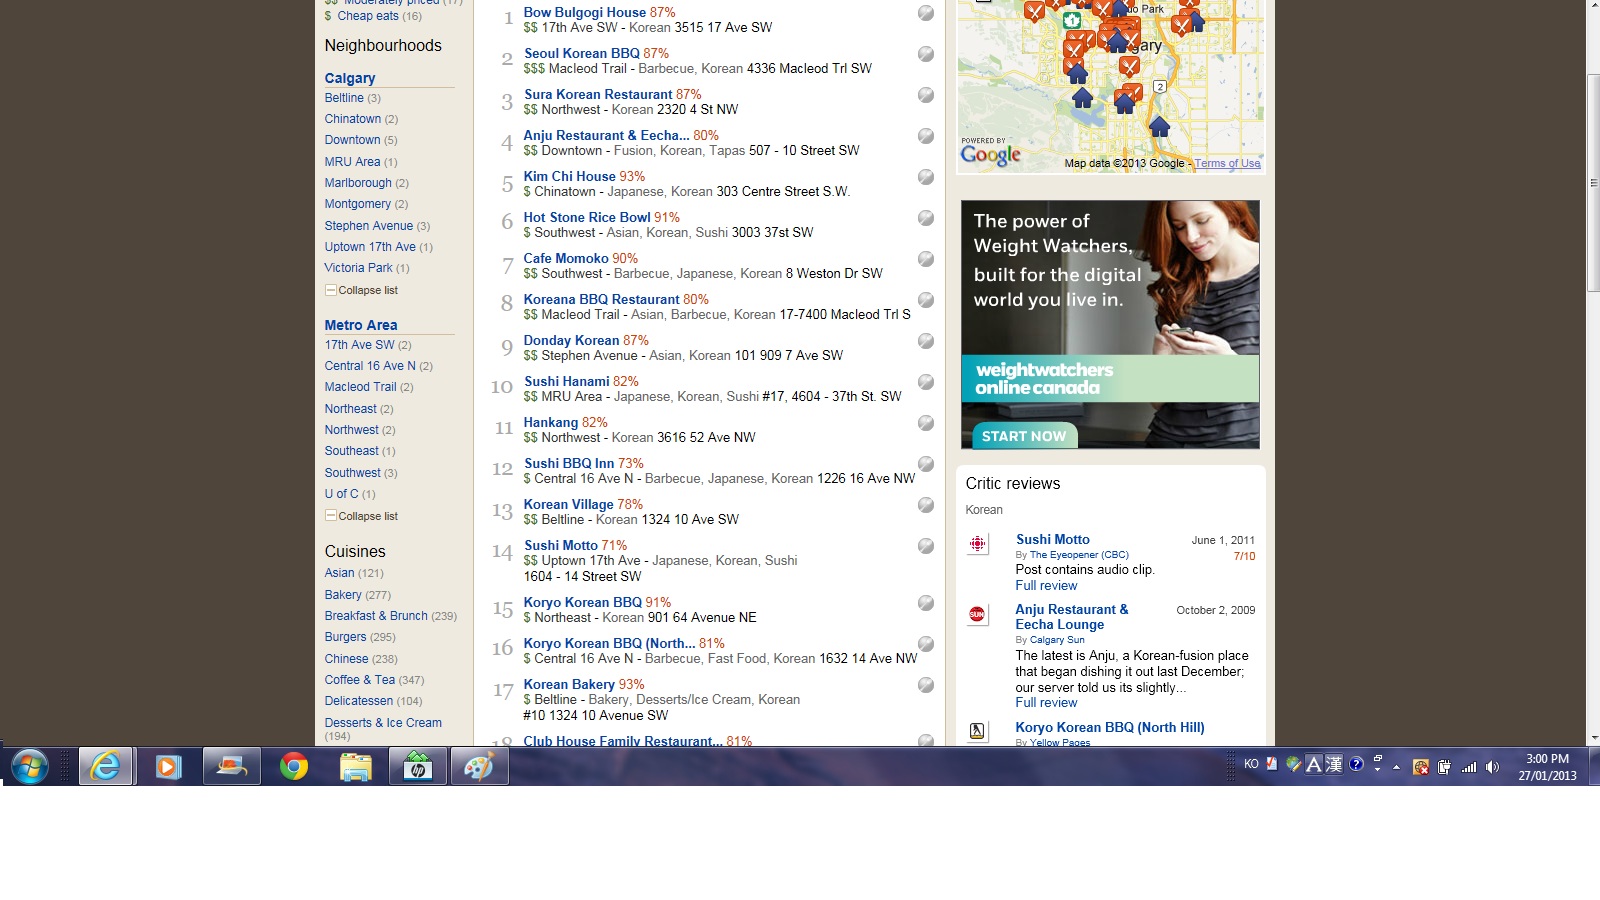Open Windows Explorer folder icon in taskbar
This screenshot has height=900, width=1600.
[x=355, y=767]
